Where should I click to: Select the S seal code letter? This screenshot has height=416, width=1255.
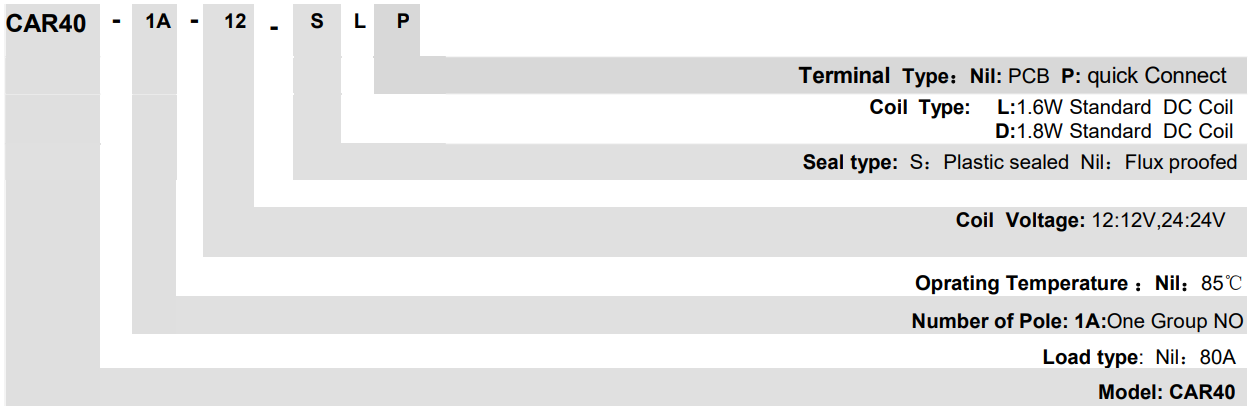click(x=317, y=22)
